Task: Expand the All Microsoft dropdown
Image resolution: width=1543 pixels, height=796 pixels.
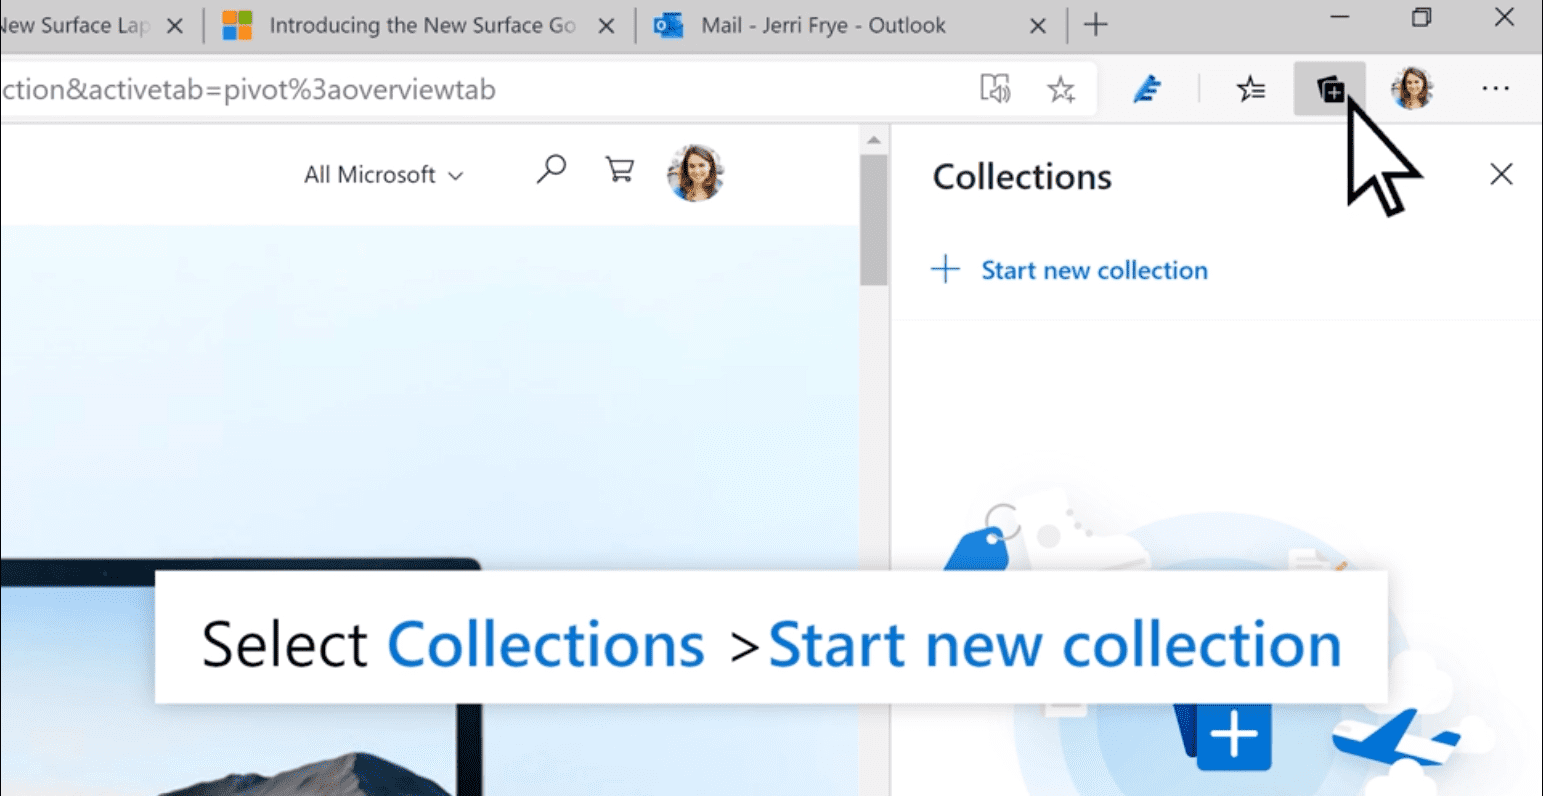Action: [x=384, y=175]
